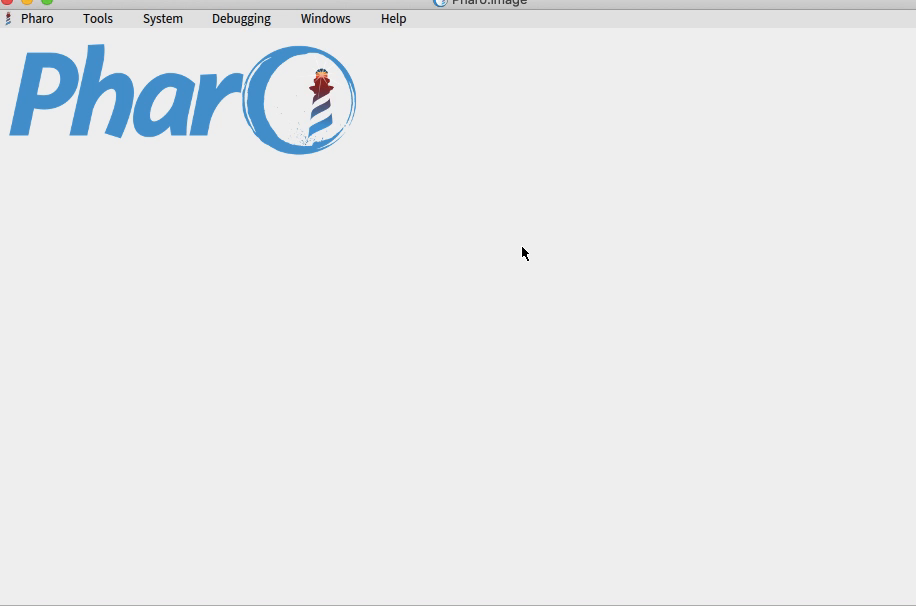Viewport: 916px width, 606px height.
Task: Open the System menu
Action: 163,19
